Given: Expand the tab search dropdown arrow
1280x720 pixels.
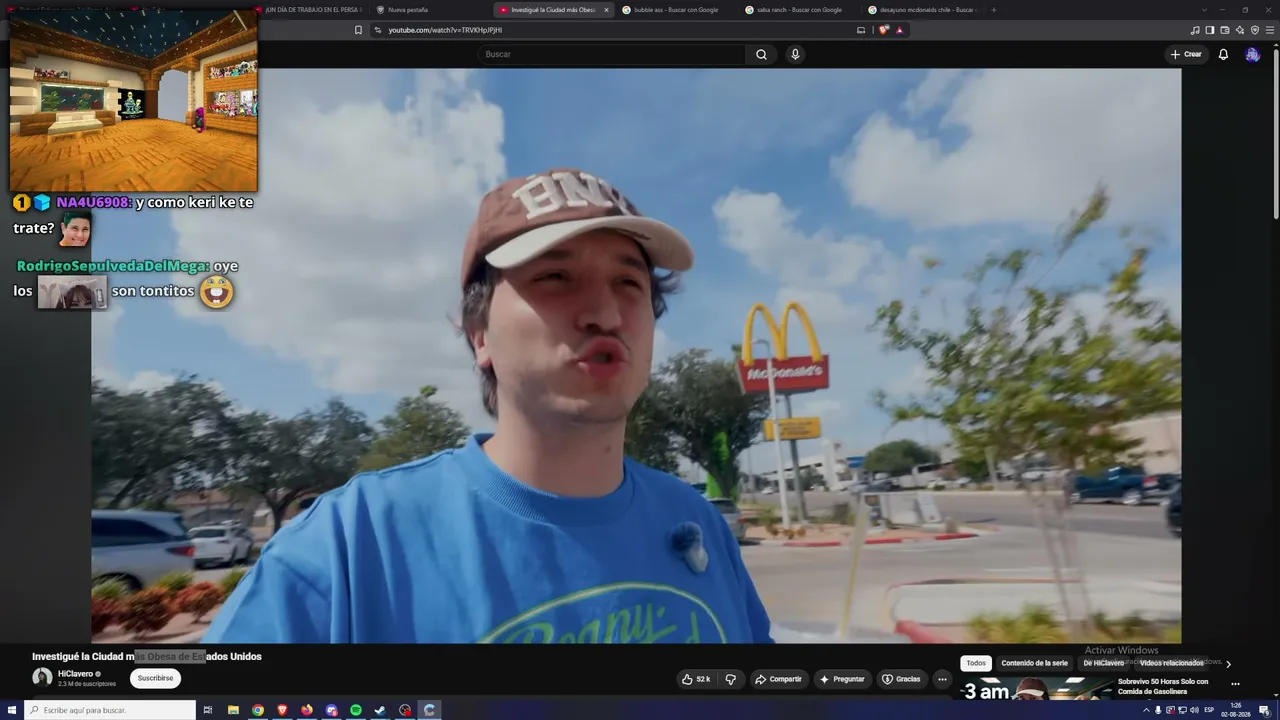Looking at the screenshot, I should pos(1203,10).
